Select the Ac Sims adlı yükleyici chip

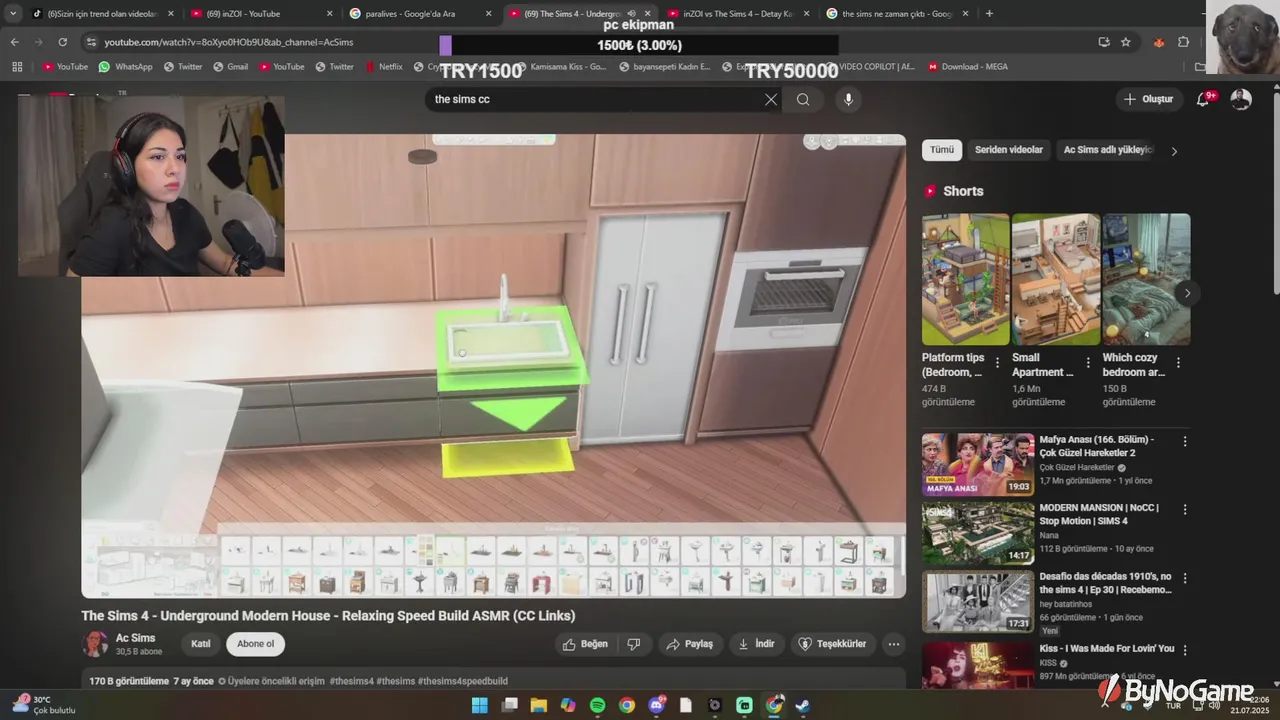(1108, 150)
